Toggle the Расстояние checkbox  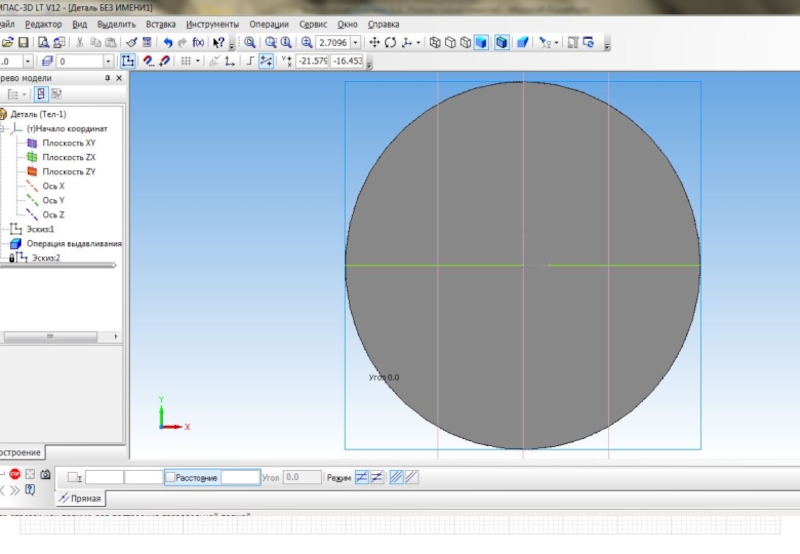coord(170,477)
